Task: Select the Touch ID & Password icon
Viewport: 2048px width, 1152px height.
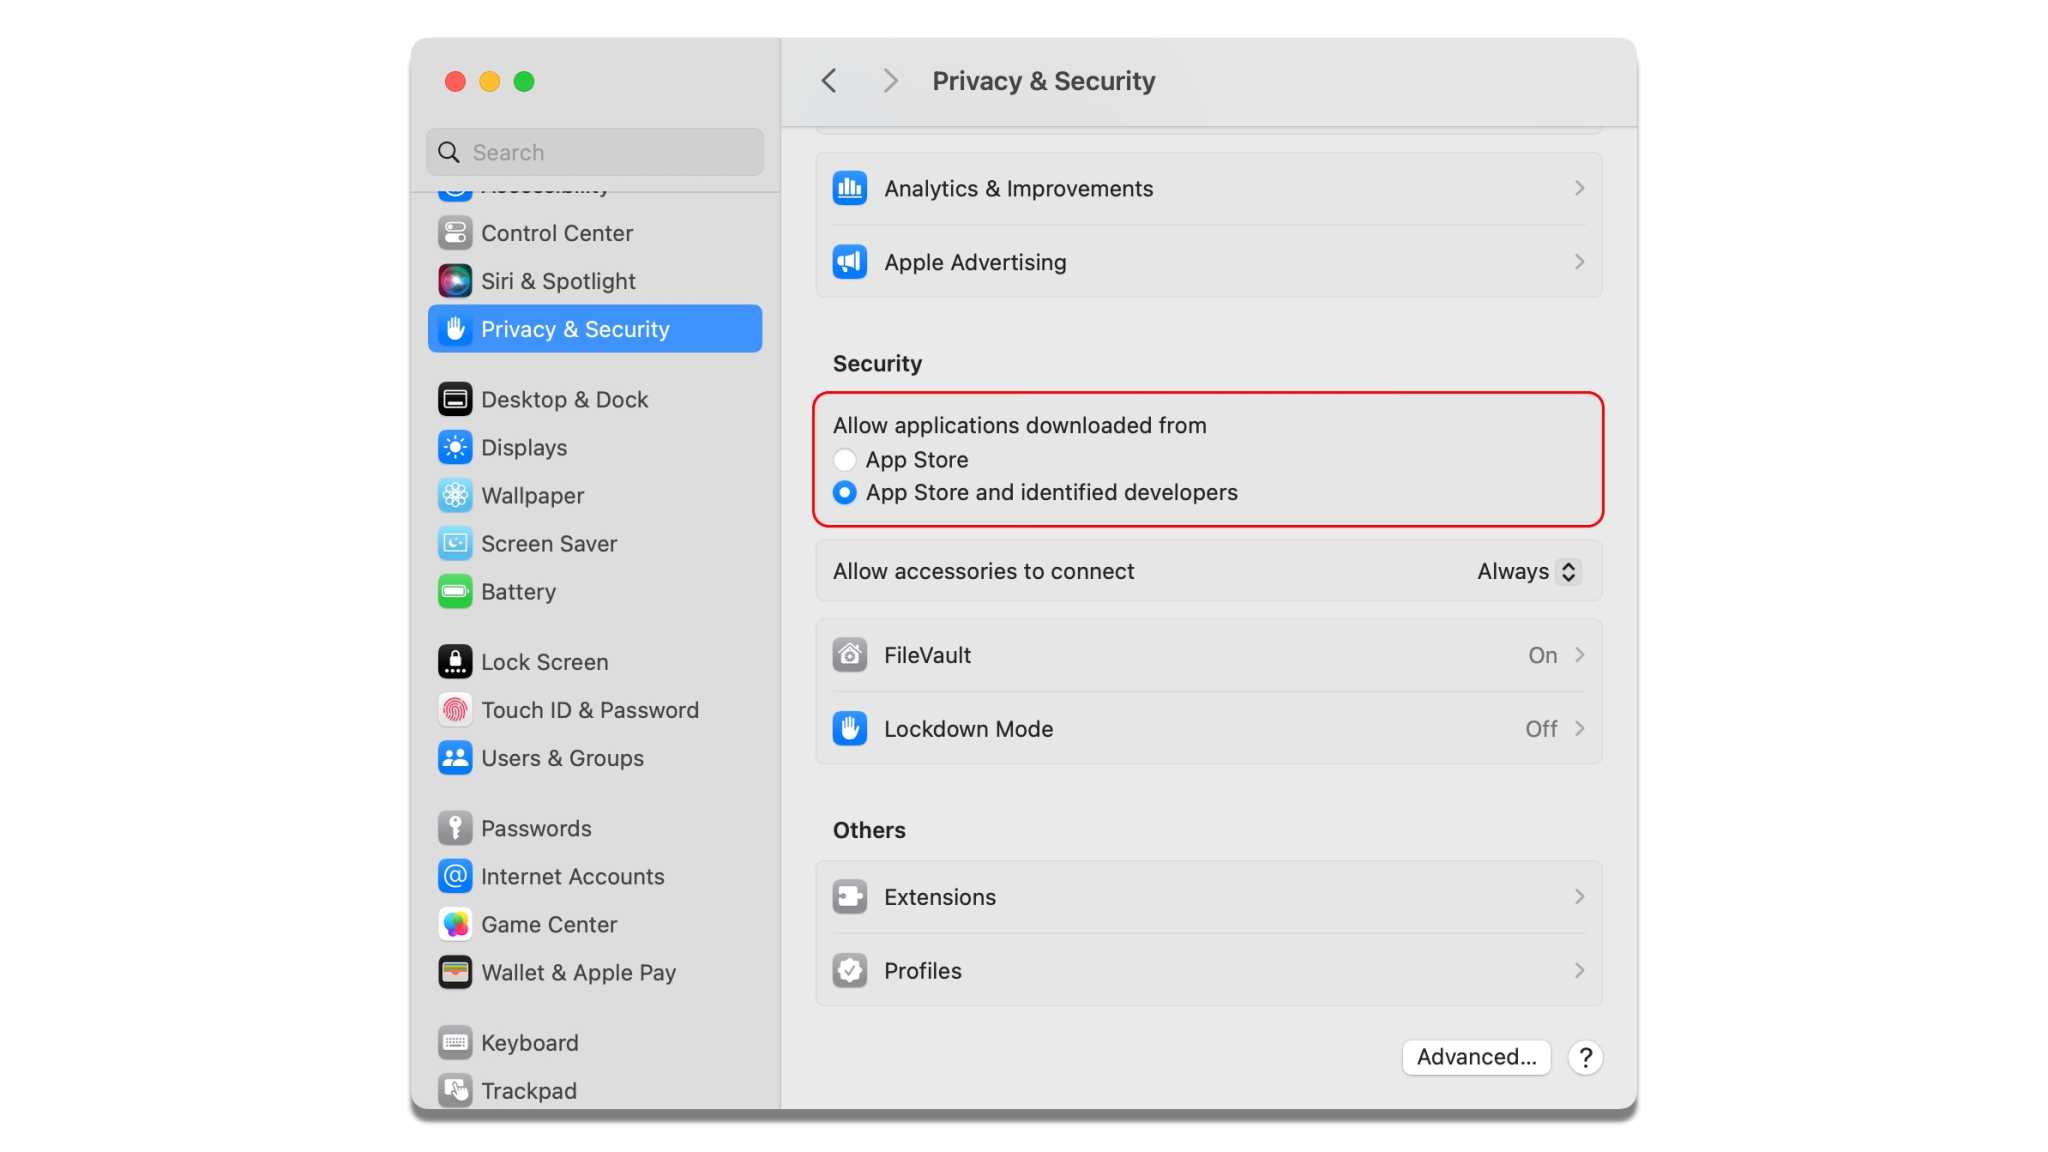Action: (455, 710)
